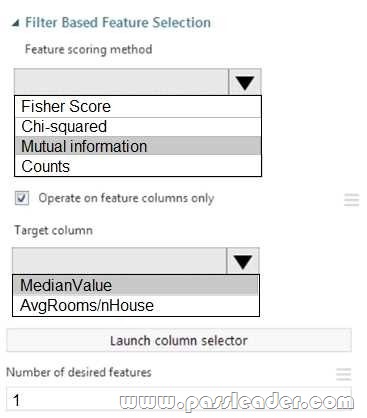
Task: Open the Feature scoring method dropdown arrow
Action: click(245, 82)
